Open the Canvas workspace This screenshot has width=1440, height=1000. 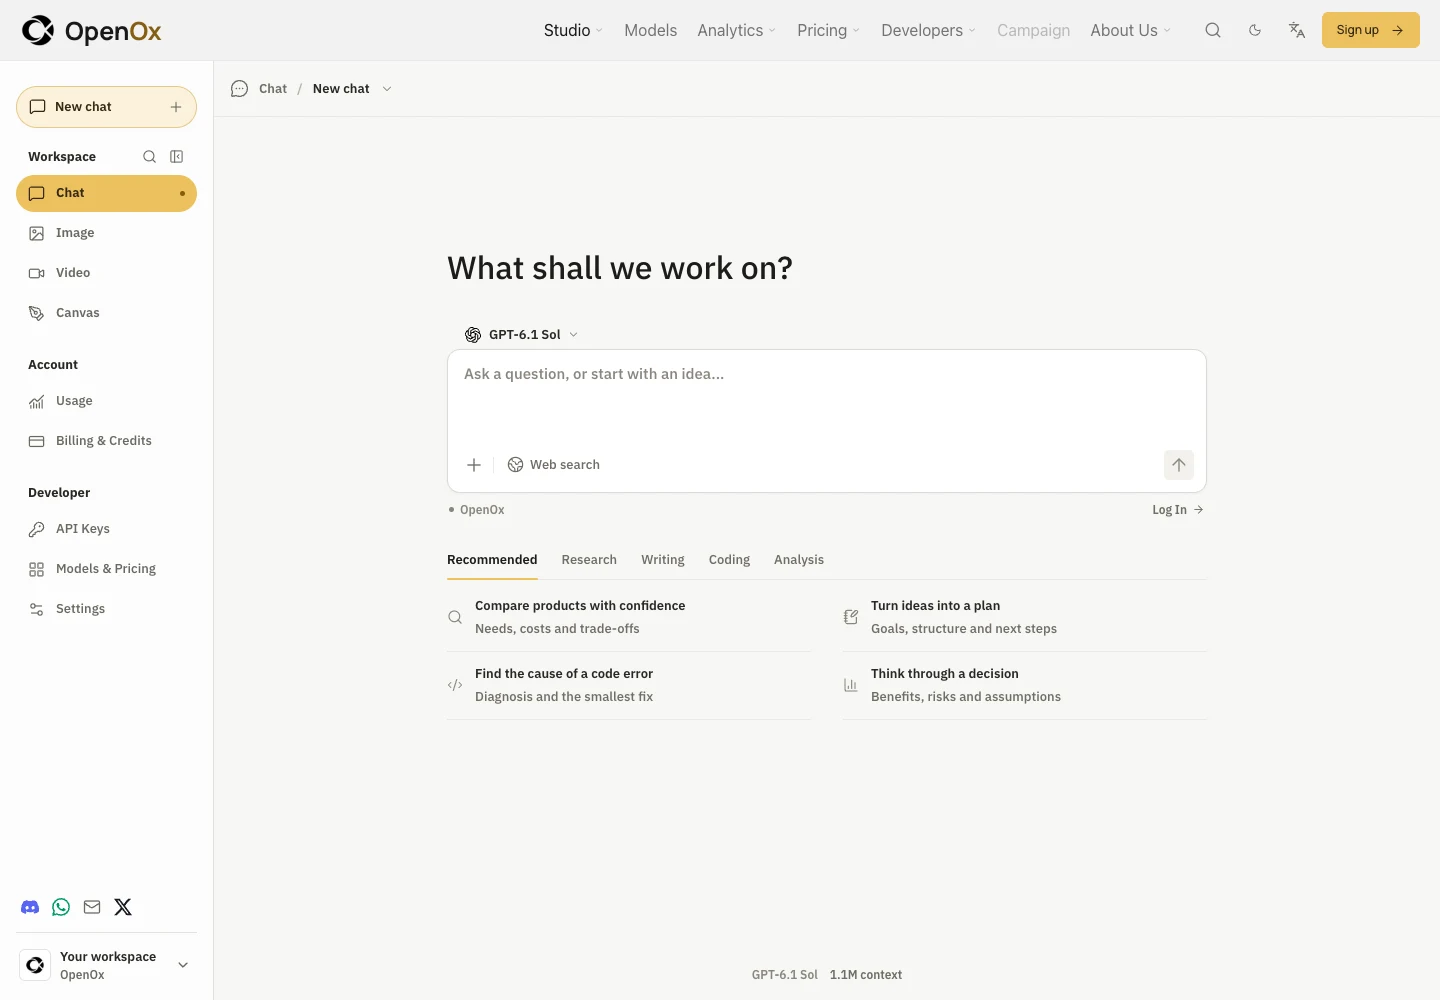[x=106, y=313]
